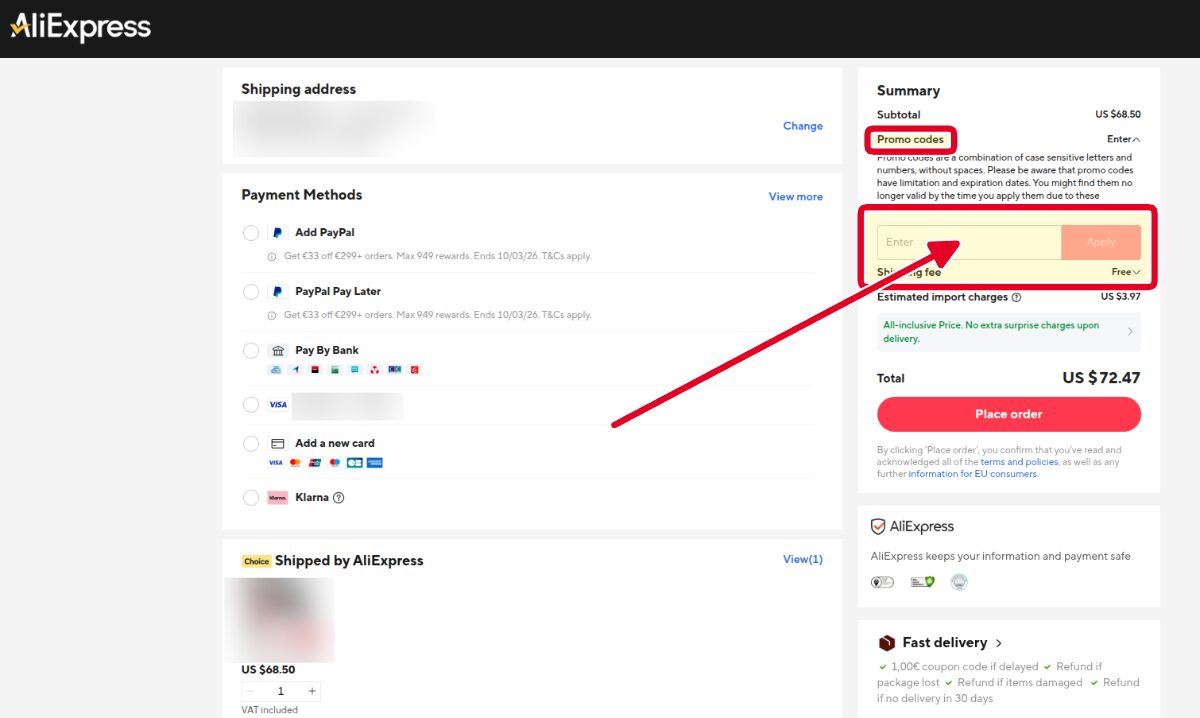The image size is (1200, 718).
Task: Select the saved VISA card radio button
Action: 251,405
